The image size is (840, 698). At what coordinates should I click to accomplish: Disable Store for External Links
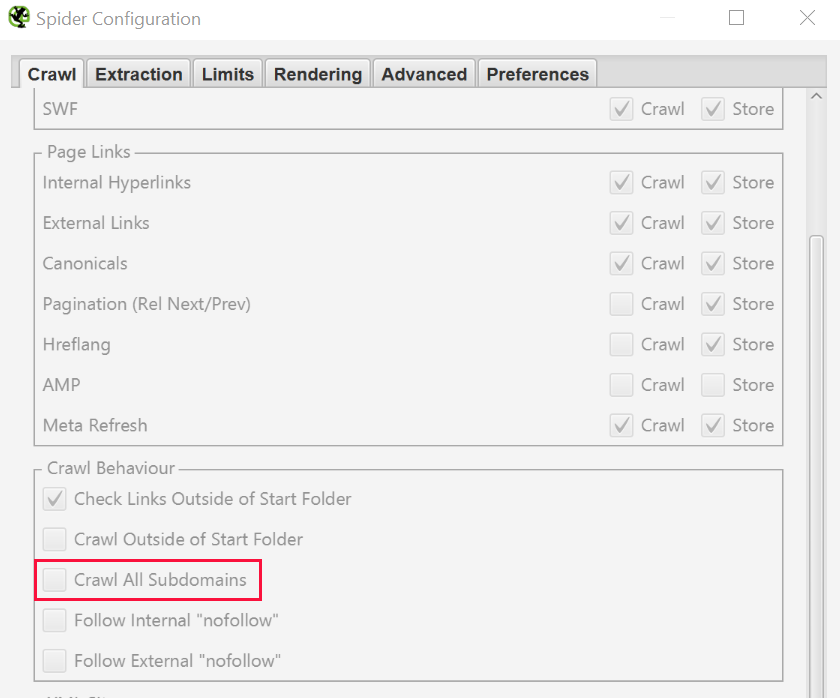tap(713, 223)
